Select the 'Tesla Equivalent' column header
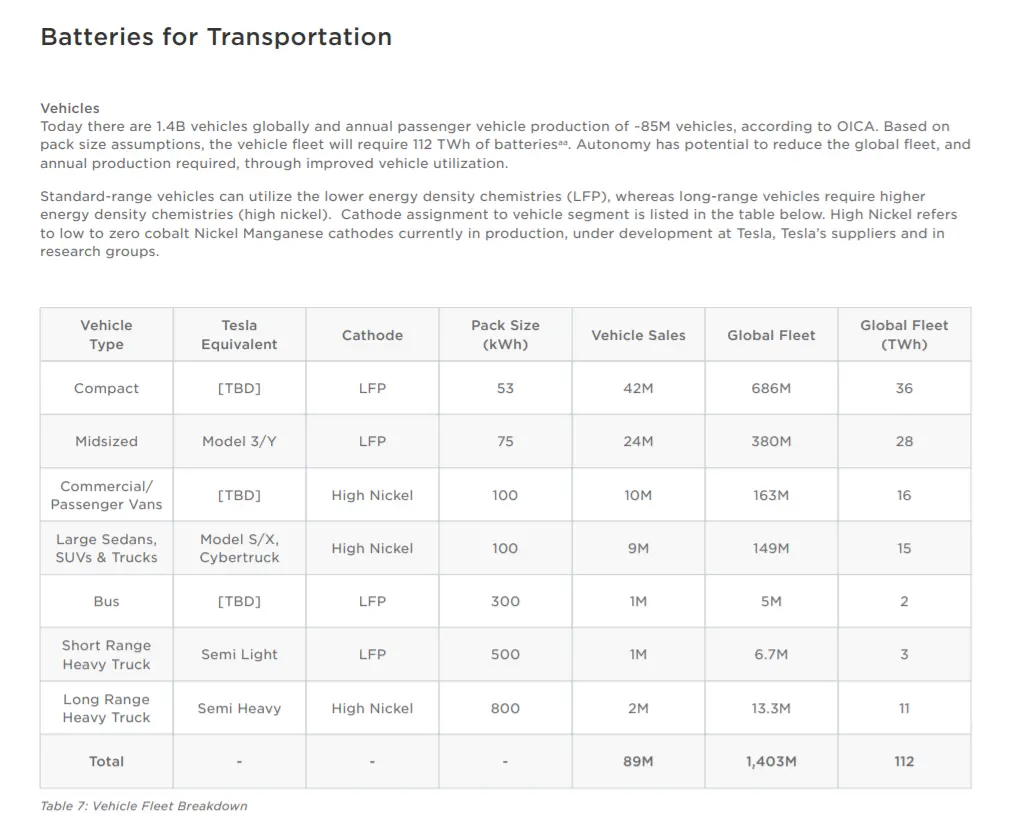 [x=239, y=335]
